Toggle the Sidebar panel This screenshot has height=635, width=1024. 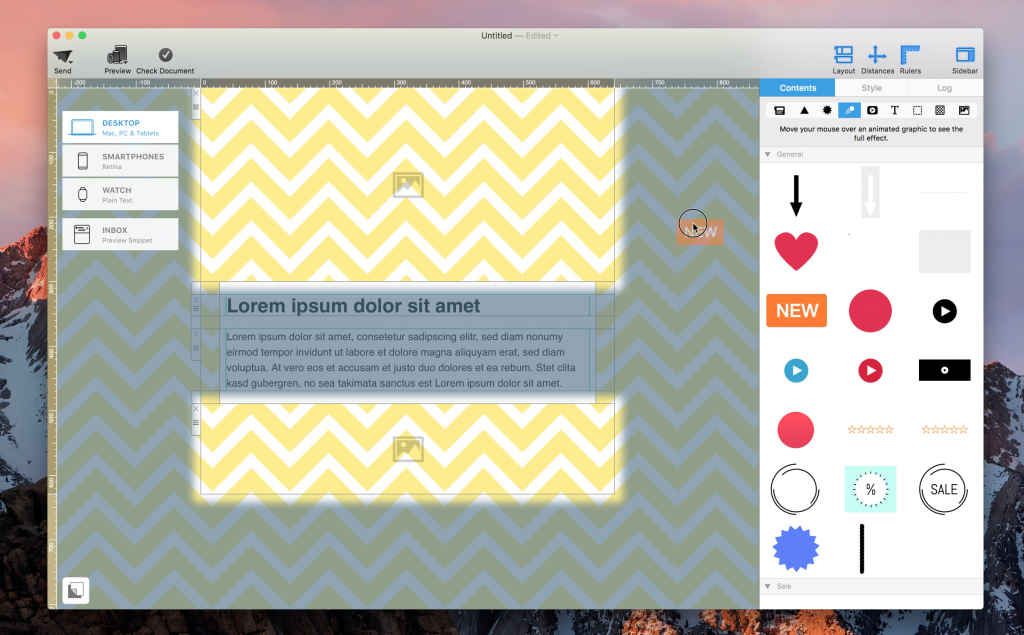[x=965, y=55]
